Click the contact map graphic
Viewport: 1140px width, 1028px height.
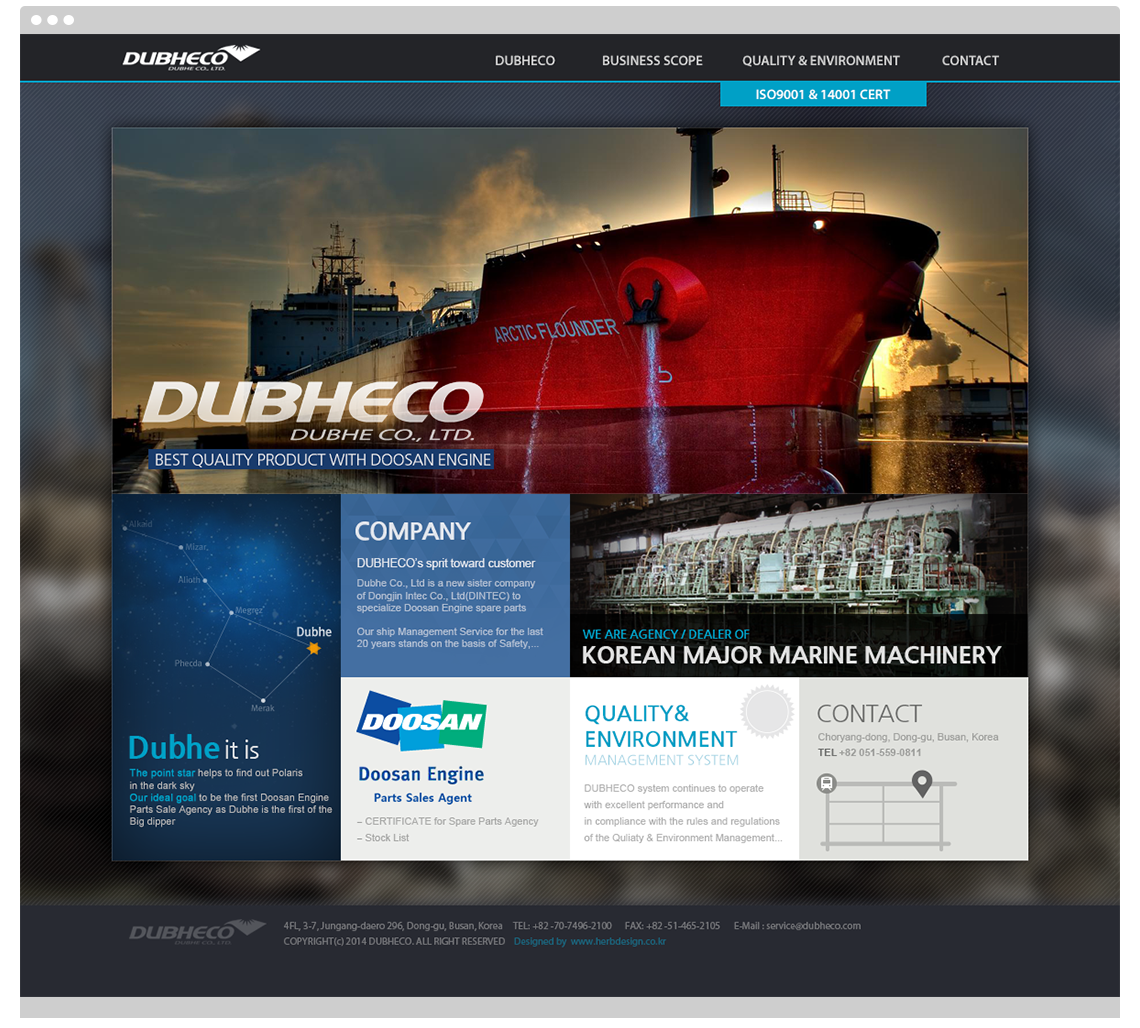coord(887,811)
